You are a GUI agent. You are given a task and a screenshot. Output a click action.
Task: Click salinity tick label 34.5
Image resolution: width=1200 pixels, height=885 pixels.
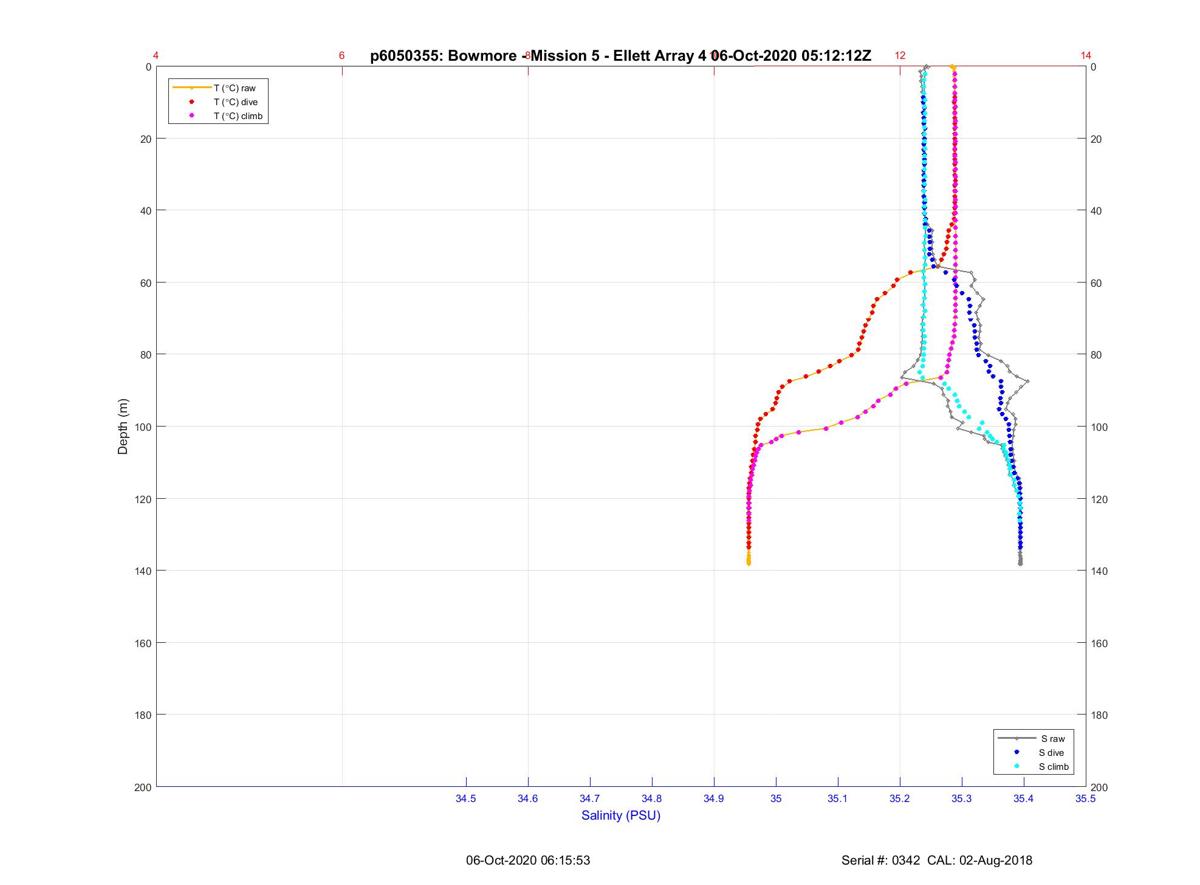(466, 798)
